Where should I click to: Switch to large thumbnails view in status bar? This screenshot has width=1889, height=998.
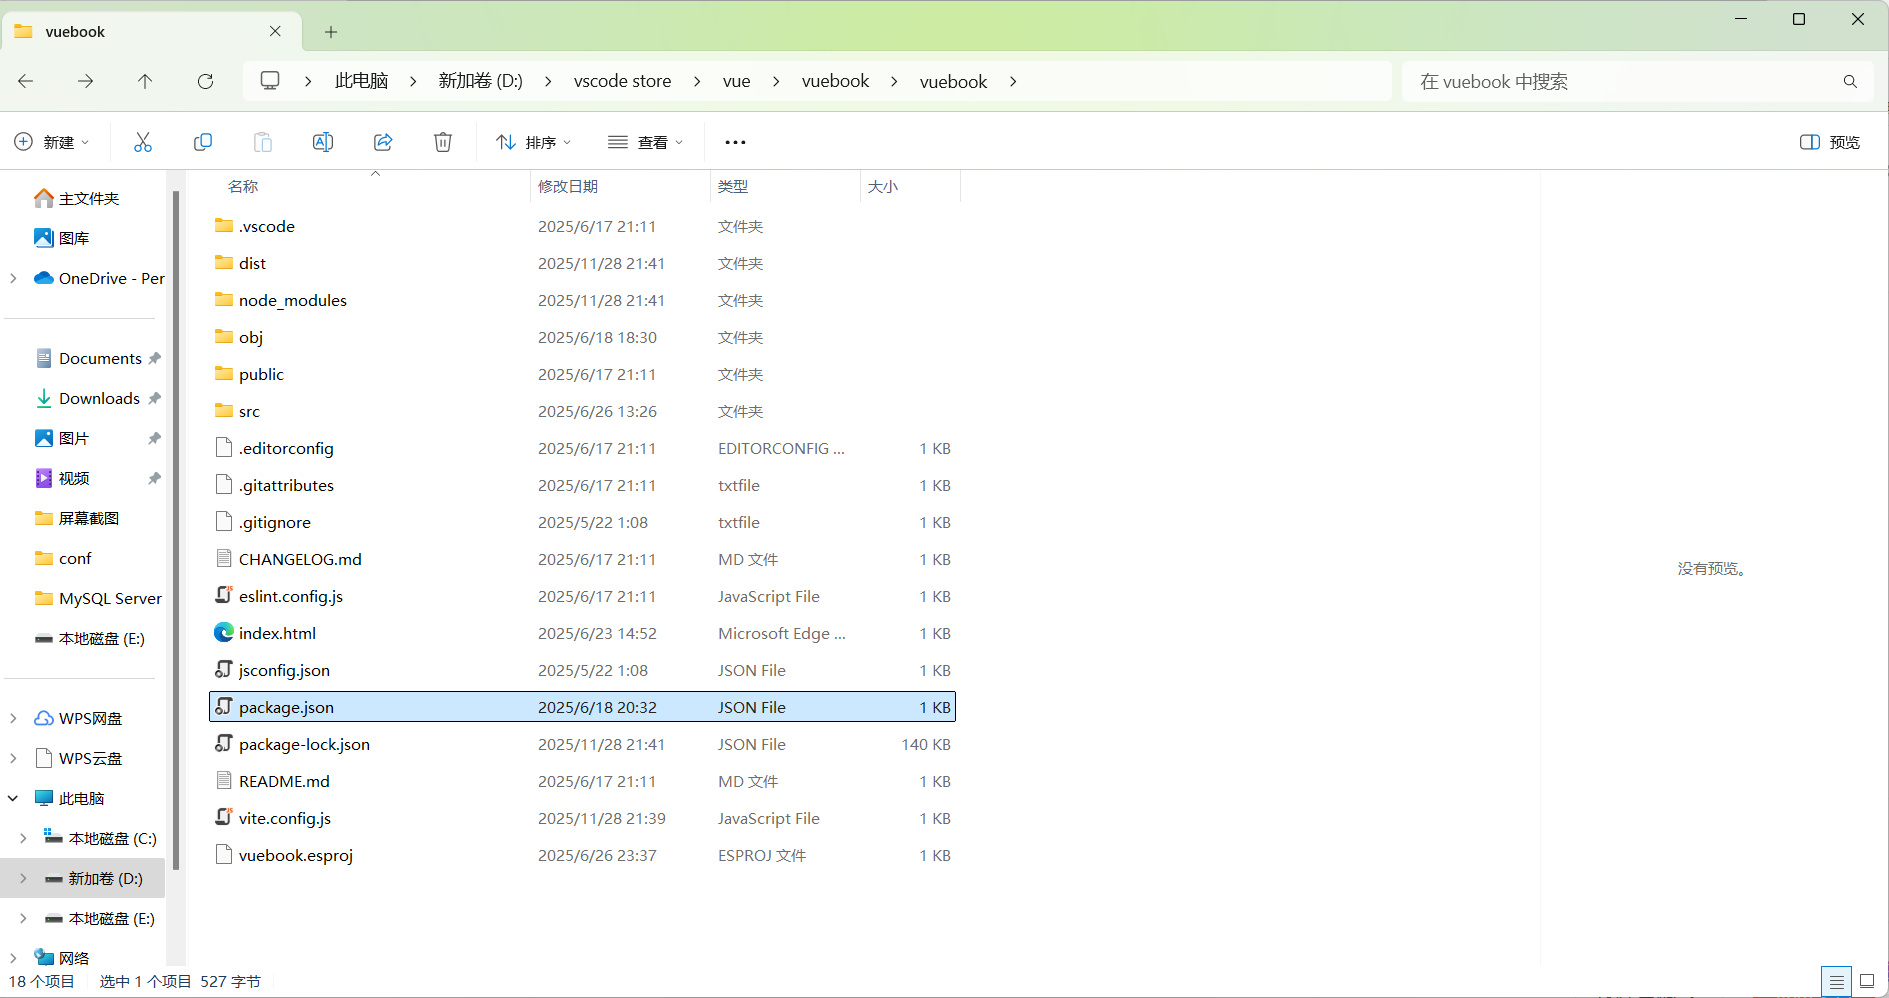[x=1866, y=981]
